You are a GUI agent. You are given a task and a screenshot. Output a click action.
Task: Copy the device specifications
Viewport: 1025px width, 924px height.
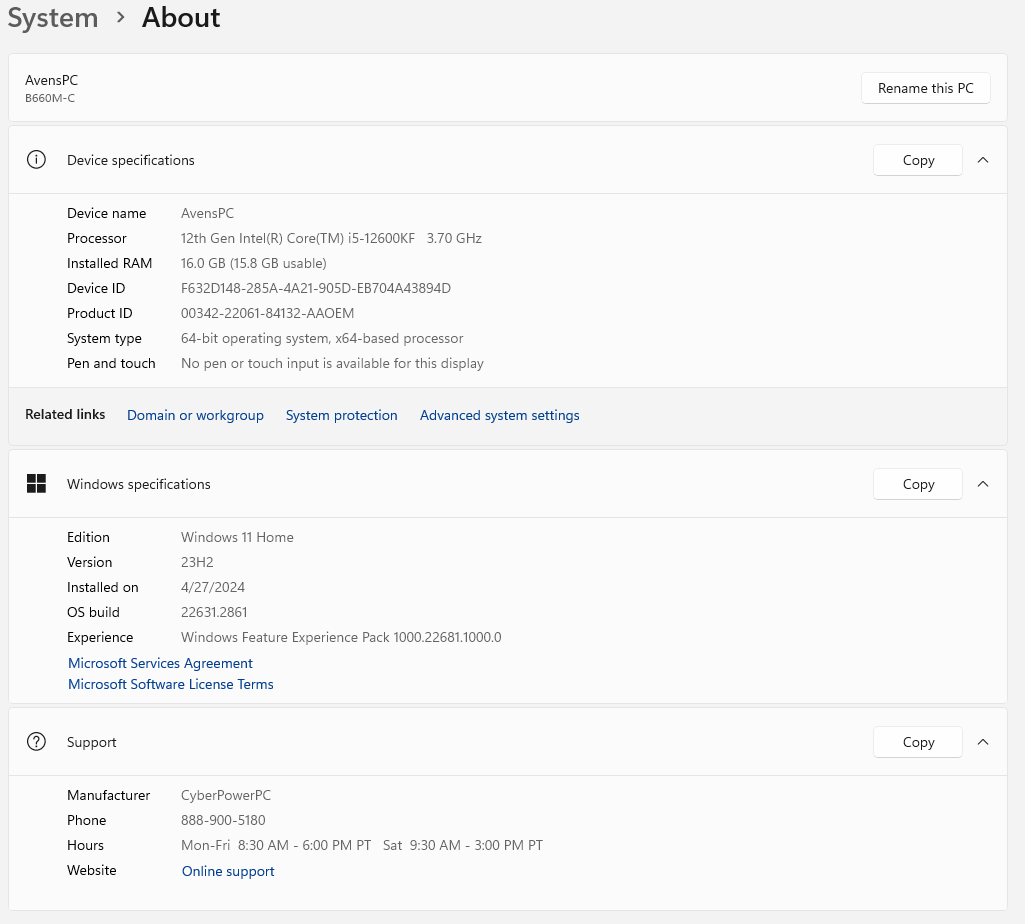click(x=917, y=160)
